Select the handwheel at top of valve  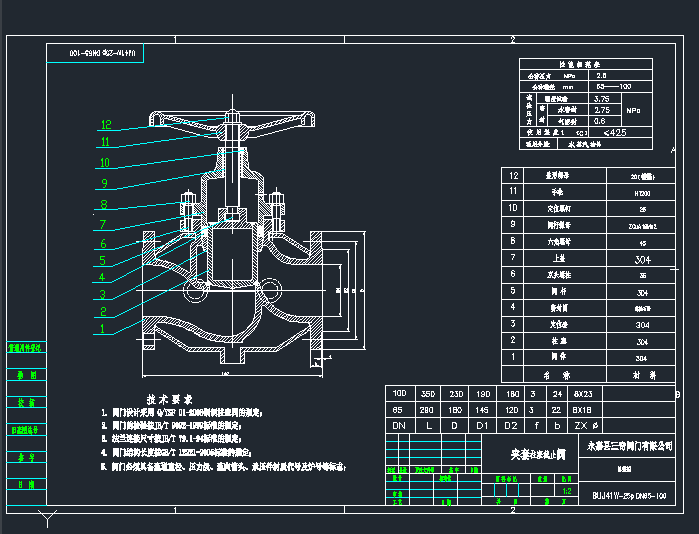[x=231, y=122]
